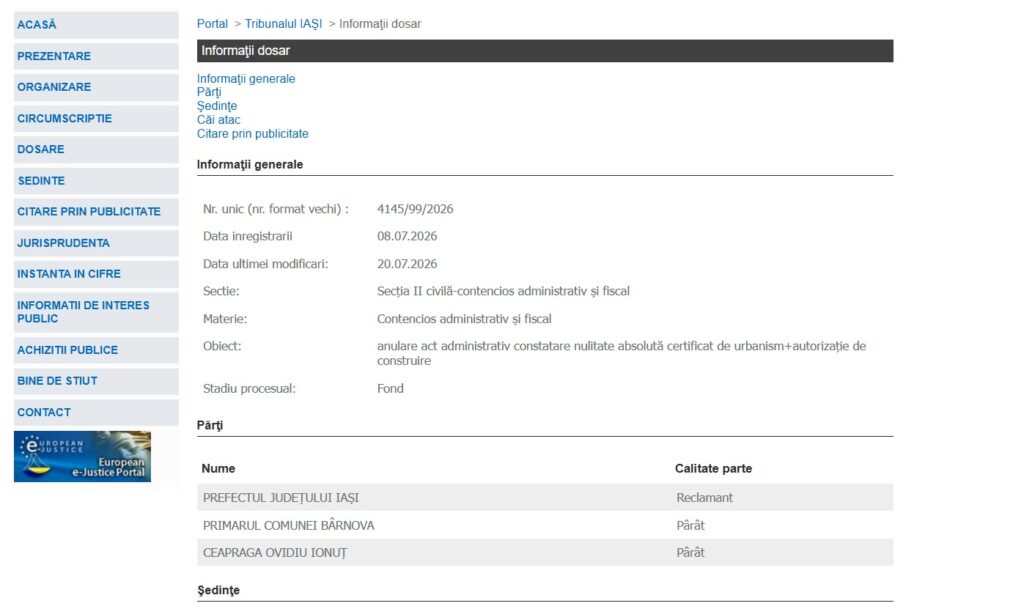Open INFORMATII DE INTERES PUBLIC

[x=96, y=312]
